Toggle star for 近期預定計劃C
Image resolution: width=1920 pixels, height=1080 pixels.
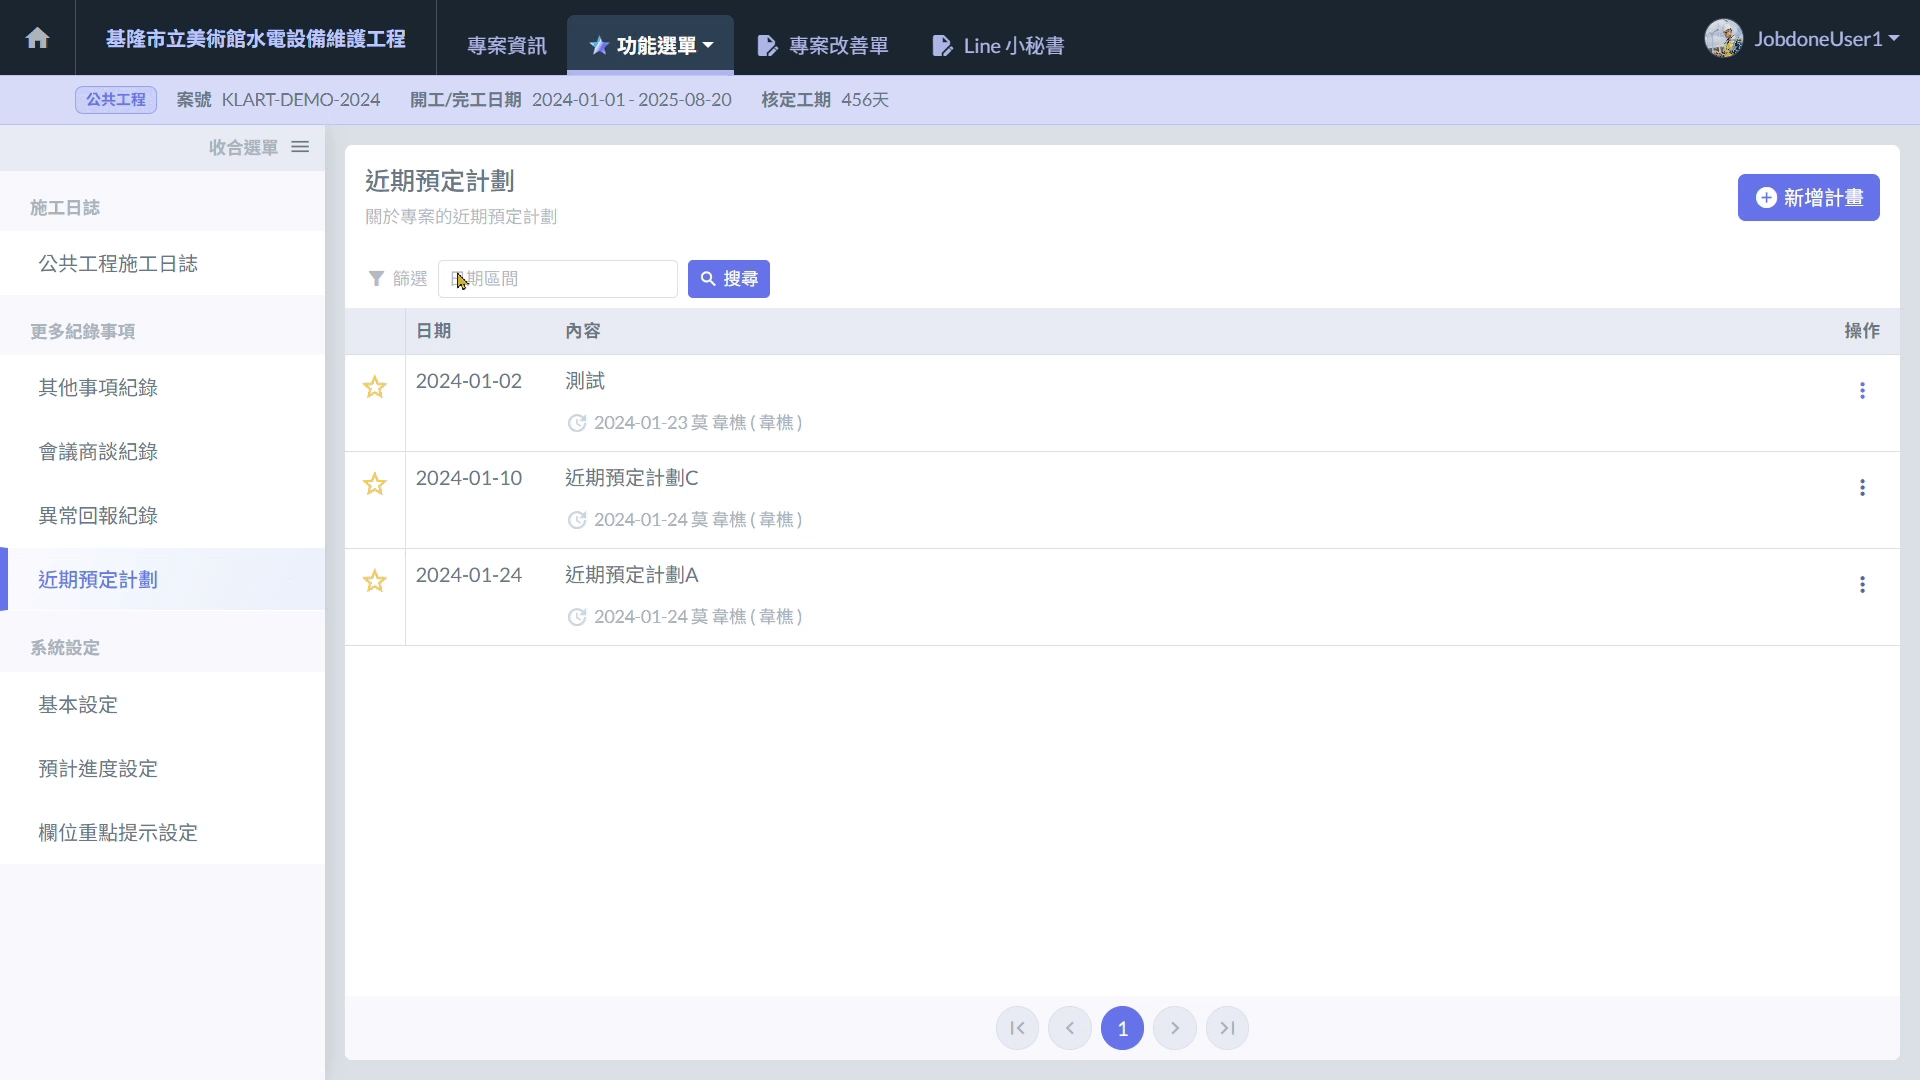[375, 485]
